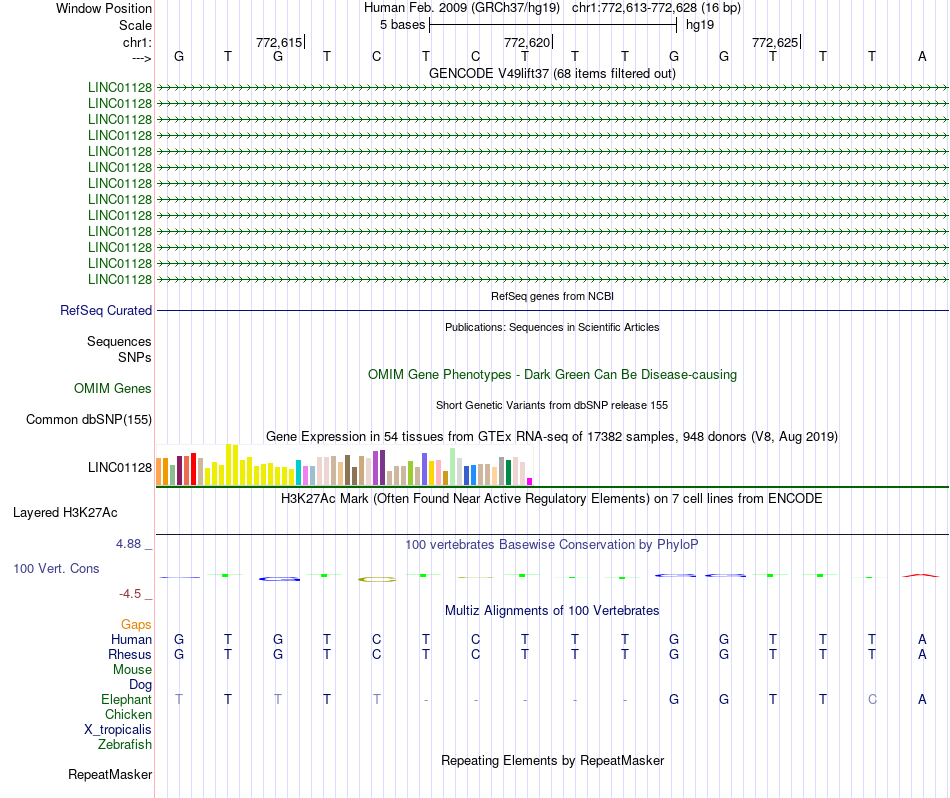Click the red conservation peak in PhyloP track
Image resolution: width=950 pixels, height=798 pixels.
921,576
